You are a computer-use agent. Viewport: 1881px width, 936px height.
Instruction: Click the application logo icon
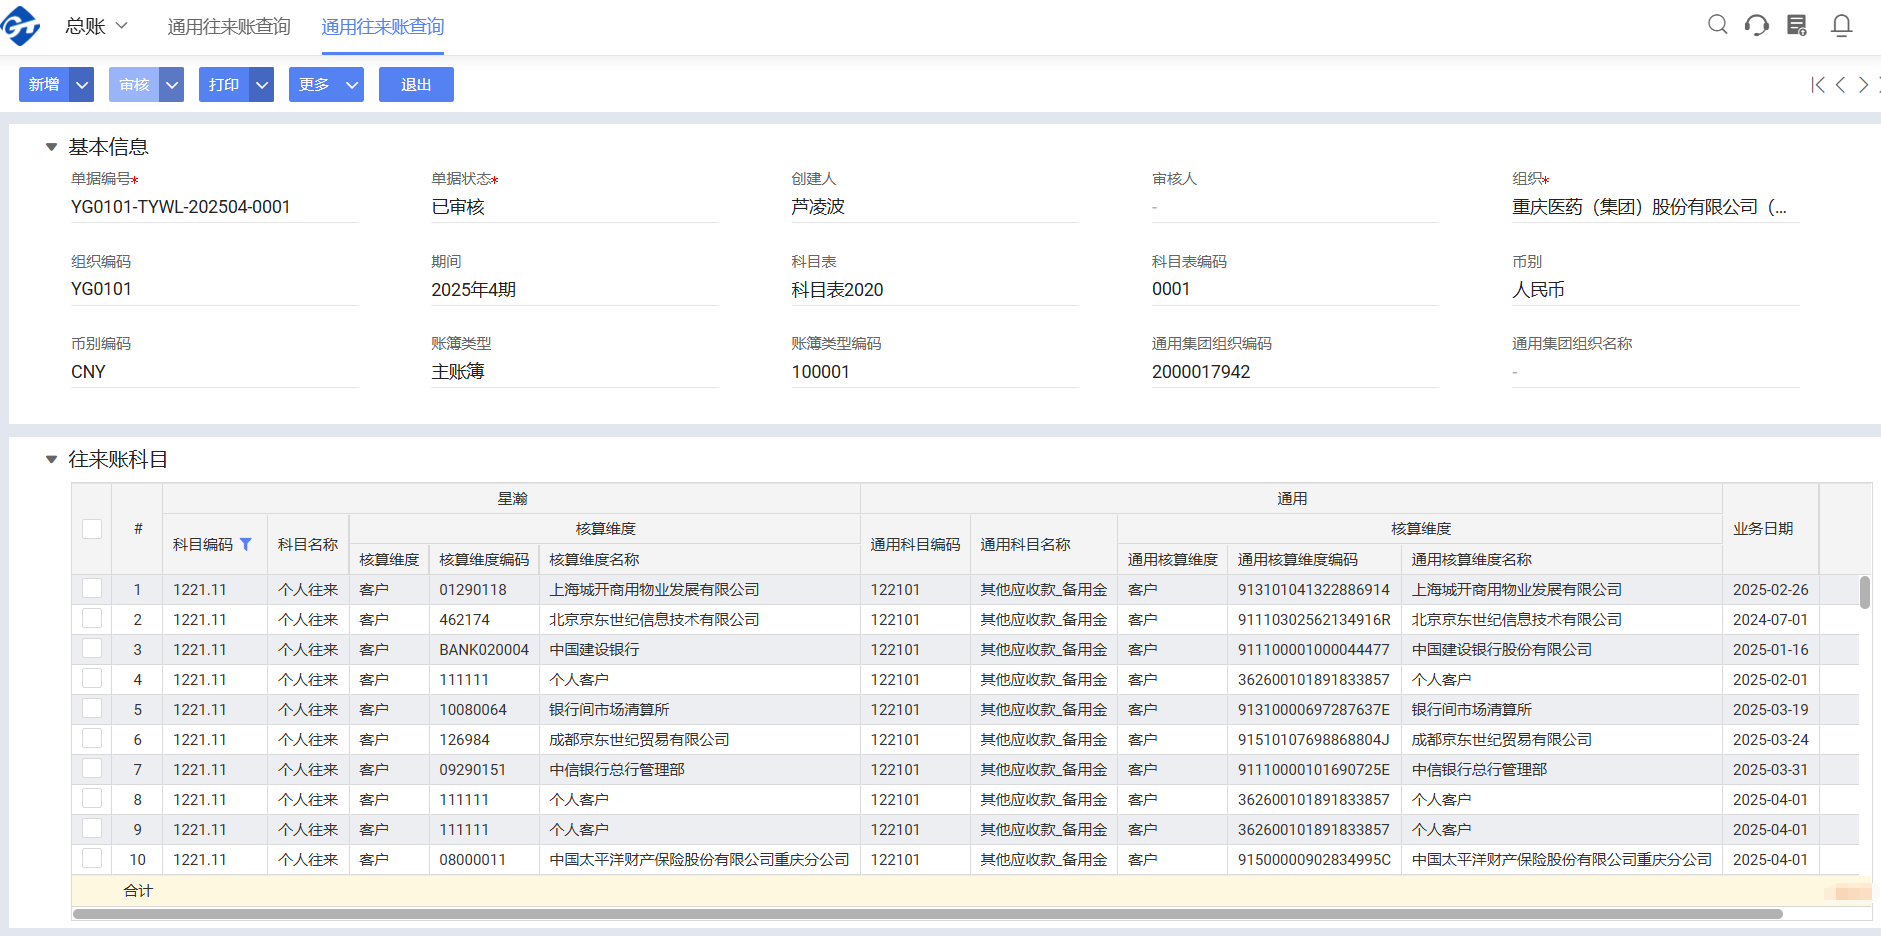pos(20,26)
